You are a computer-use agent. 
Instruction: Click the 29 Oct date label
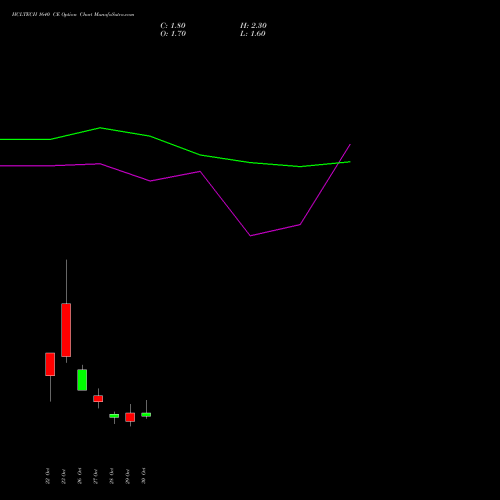[128, 476]
